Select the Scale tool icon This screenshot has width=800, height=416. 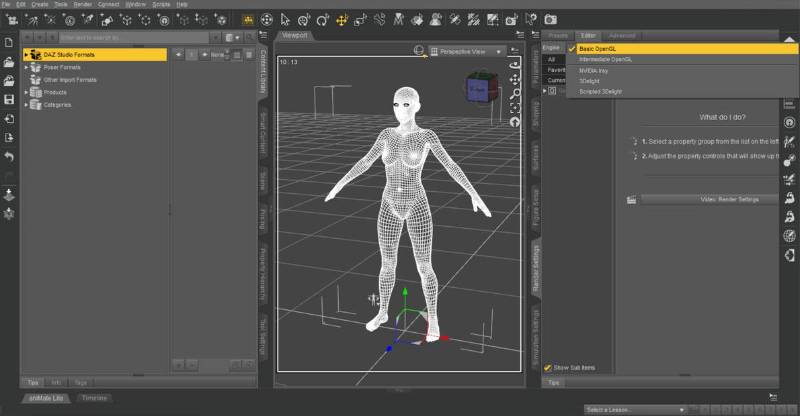[x=361, y=20]
